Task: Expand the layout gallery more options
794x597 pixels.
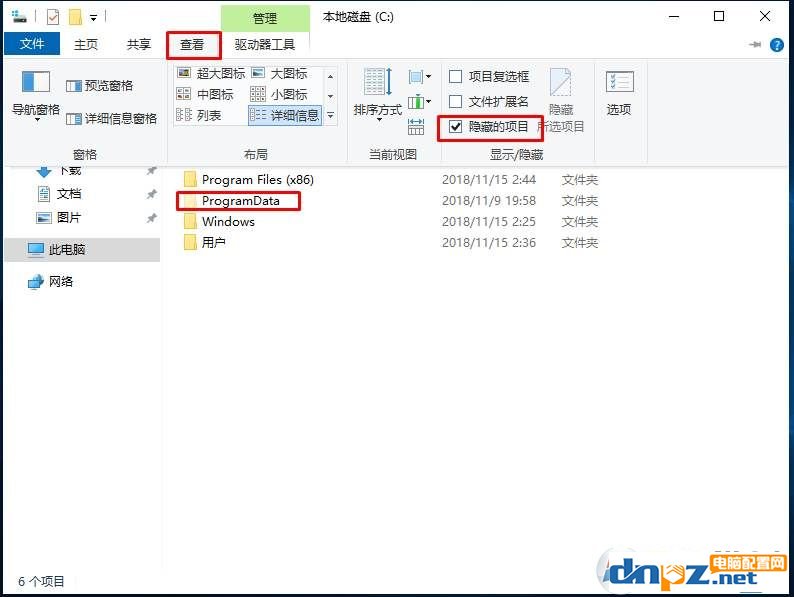Action: click(330, 115)
